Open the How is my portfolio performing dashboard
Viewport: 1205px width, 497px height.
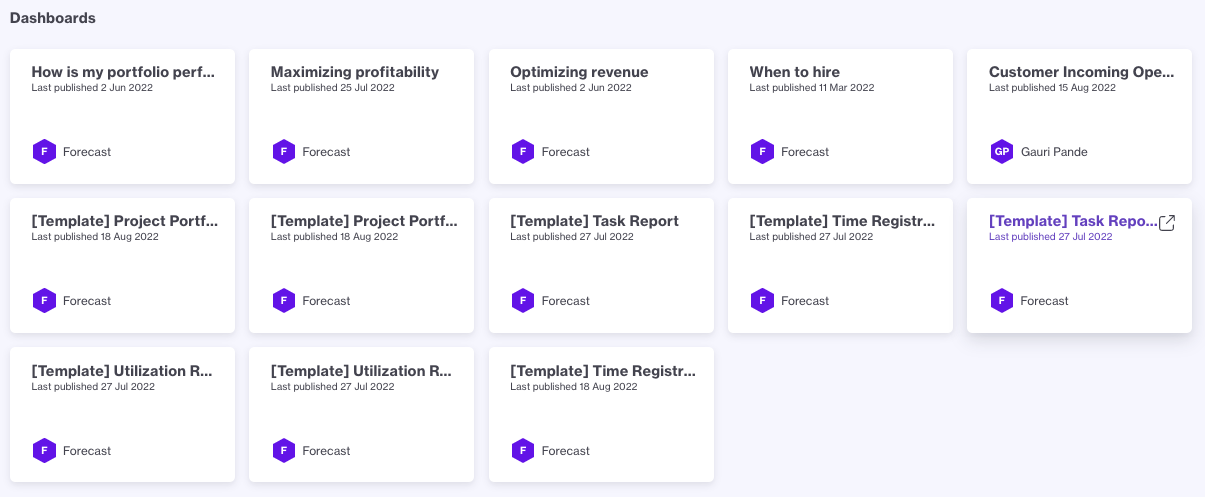pyautogui.click(x=122, y=72)
